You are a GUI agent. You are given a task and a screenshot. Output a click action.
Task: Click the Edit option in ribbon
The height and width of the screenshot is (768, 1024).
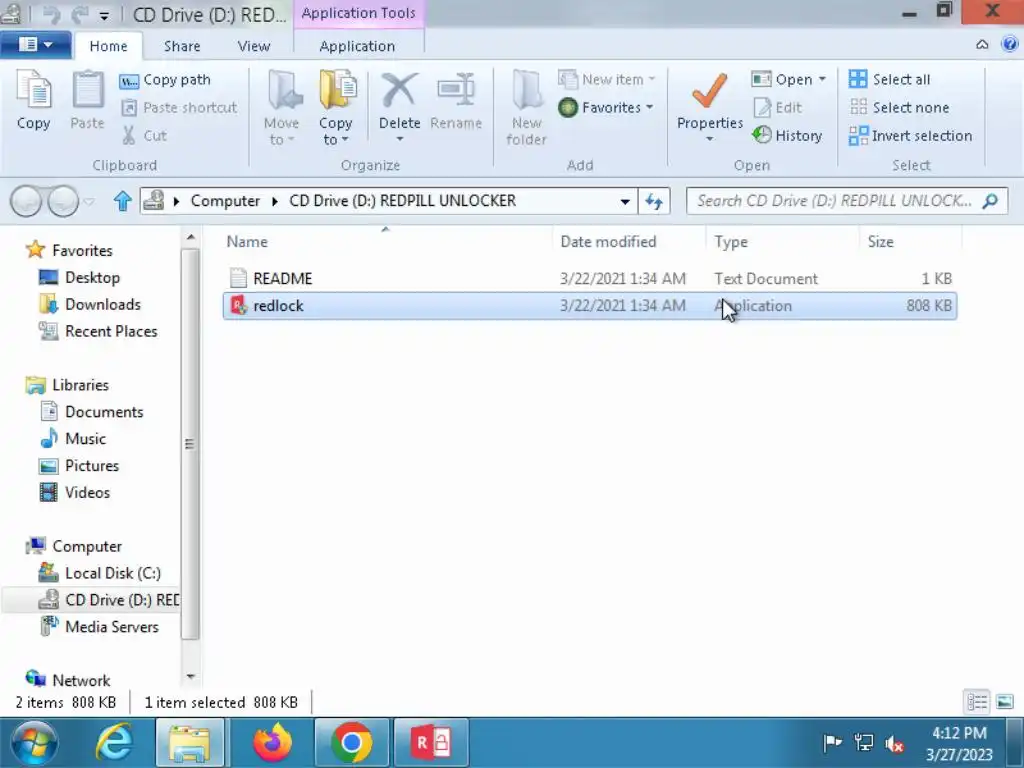(777, 108)
